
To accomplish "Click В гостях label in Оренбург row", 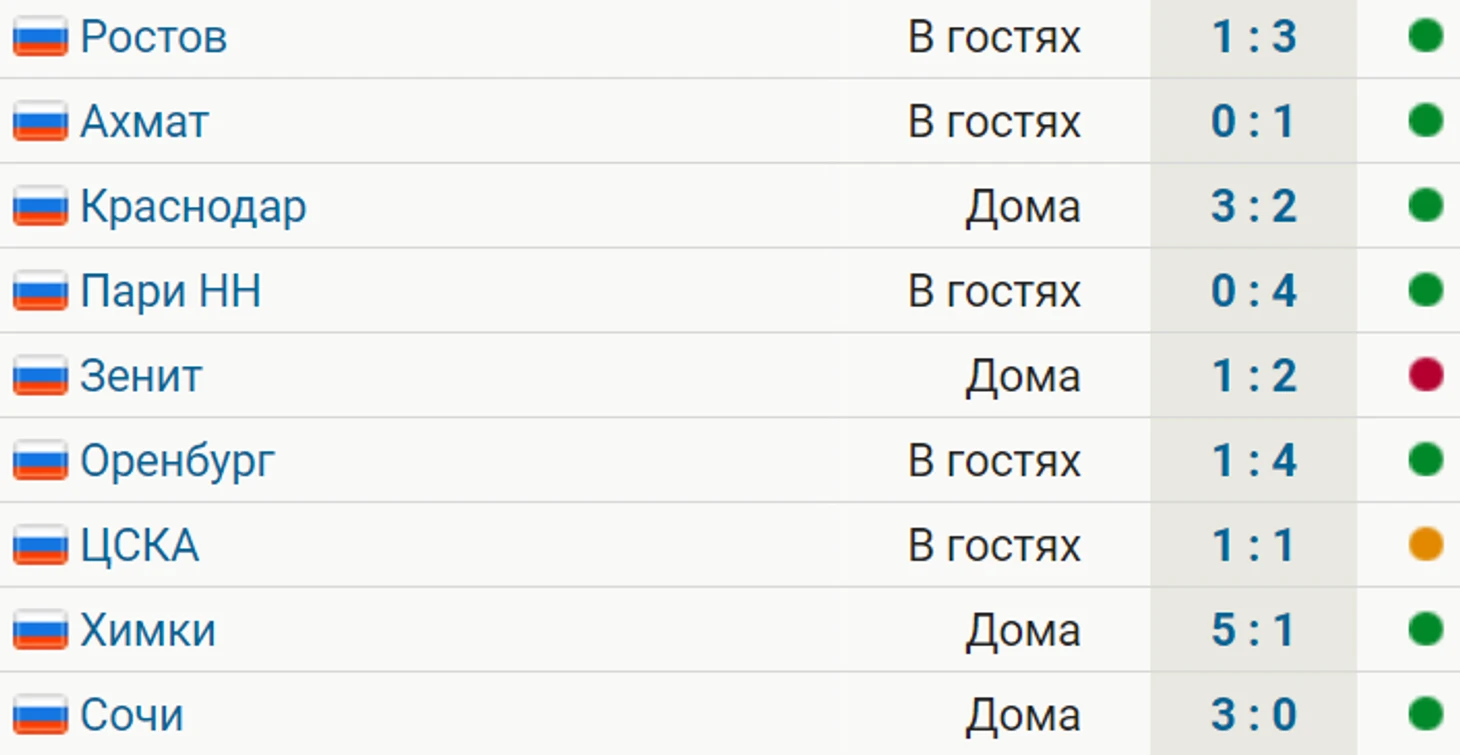I will coord(994,461).
